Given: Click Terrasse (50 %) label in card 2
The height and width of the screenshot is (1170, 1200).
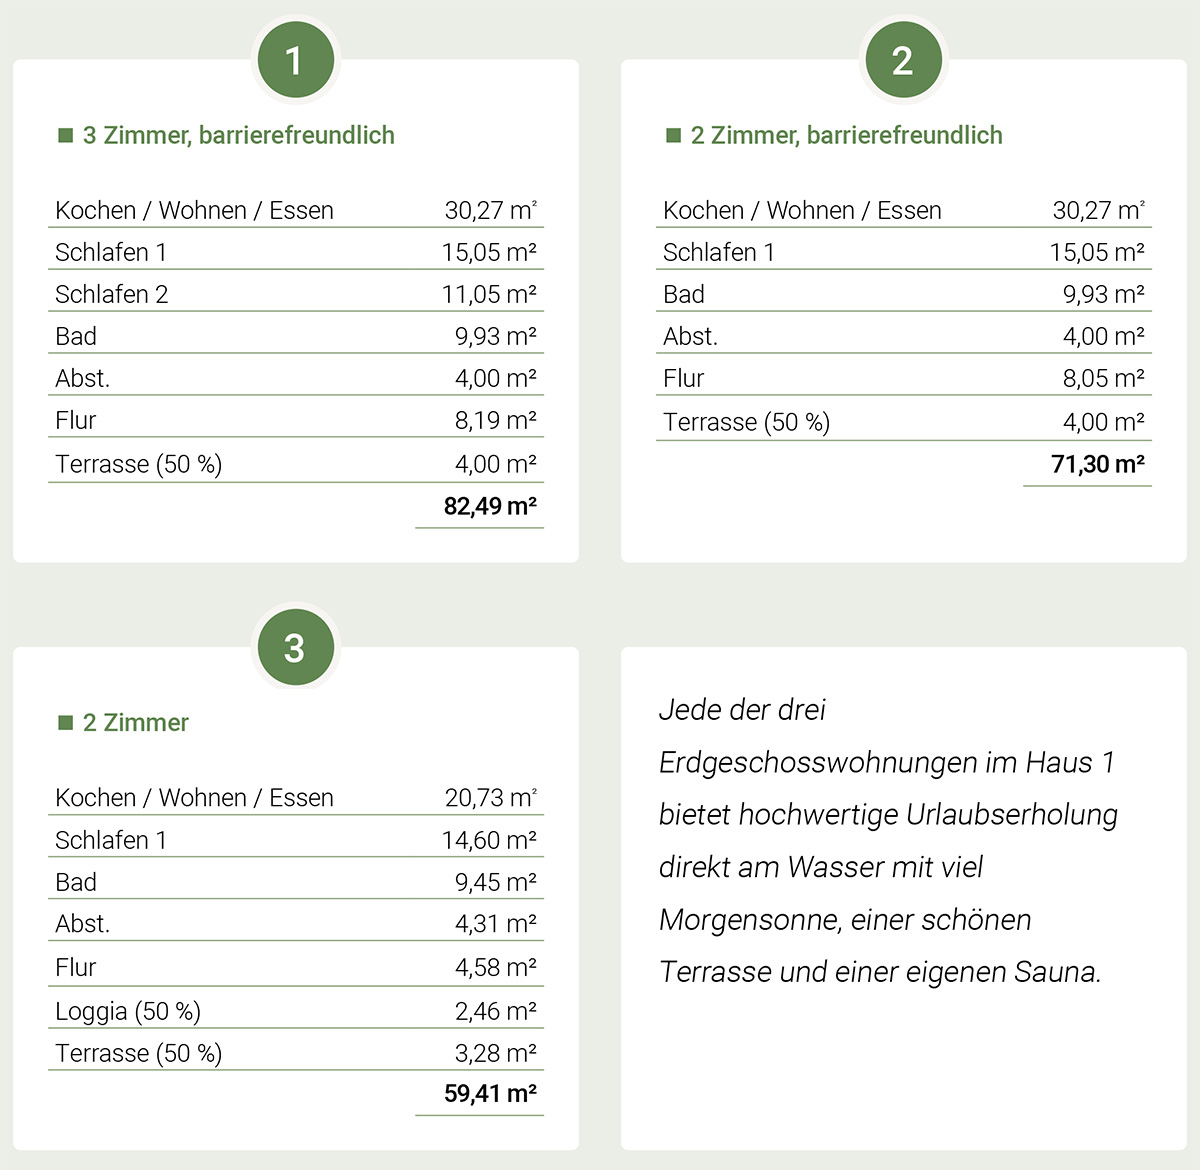Looking at the screenshot, I should (x=747, y=422).
